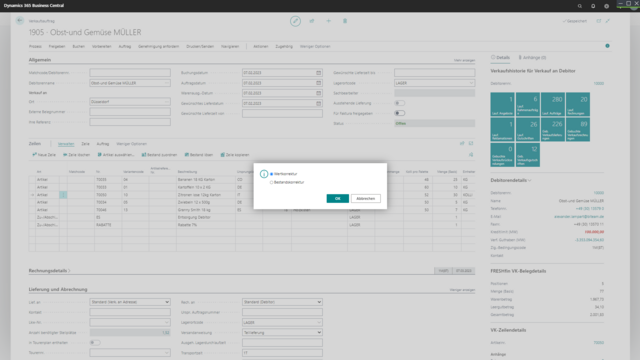Click the share icon in header
Viewport: 640px width, 360px height.
coord(312,21)
